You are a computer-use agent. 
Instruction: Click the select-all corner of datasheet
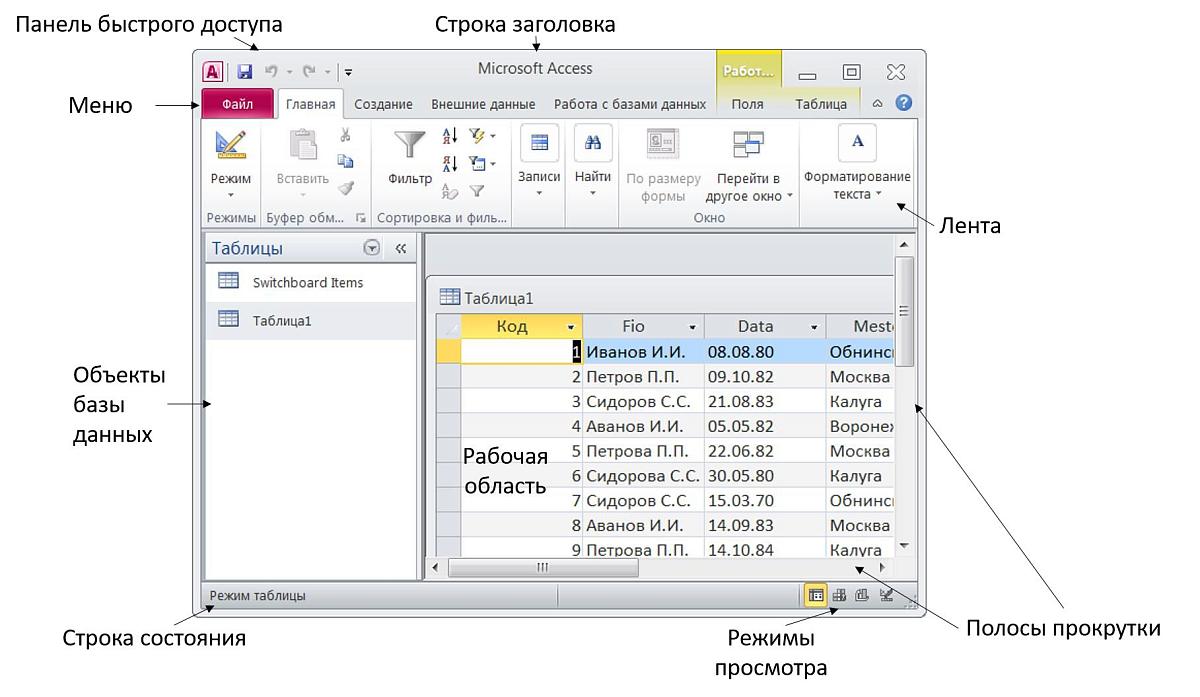pos(449,327)
